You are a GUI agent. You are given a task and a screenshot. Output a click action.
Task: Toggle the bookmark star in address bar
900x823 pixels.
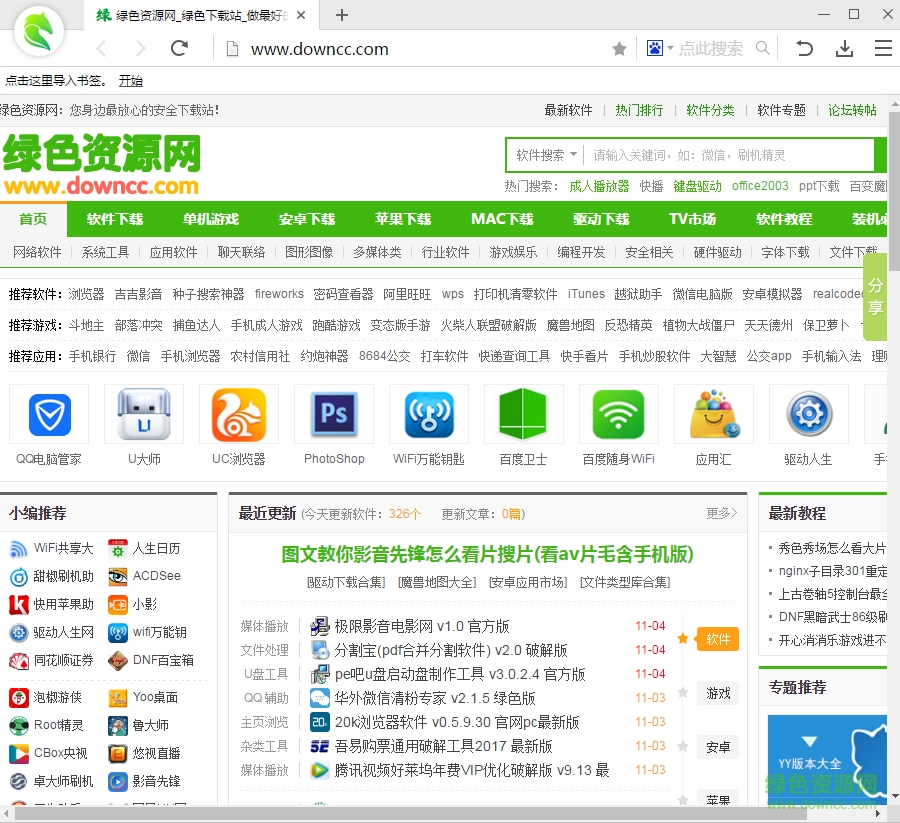pyautogui.click(x=620, y=47)
